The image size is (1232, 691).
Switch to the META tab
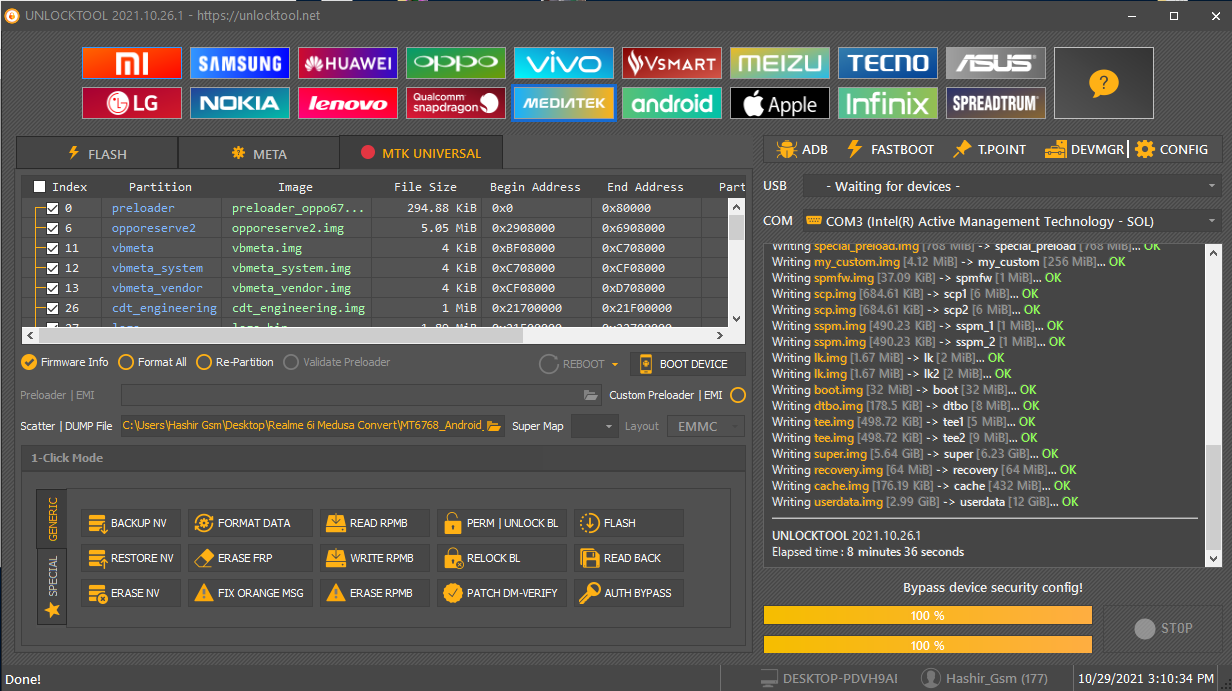259,154
